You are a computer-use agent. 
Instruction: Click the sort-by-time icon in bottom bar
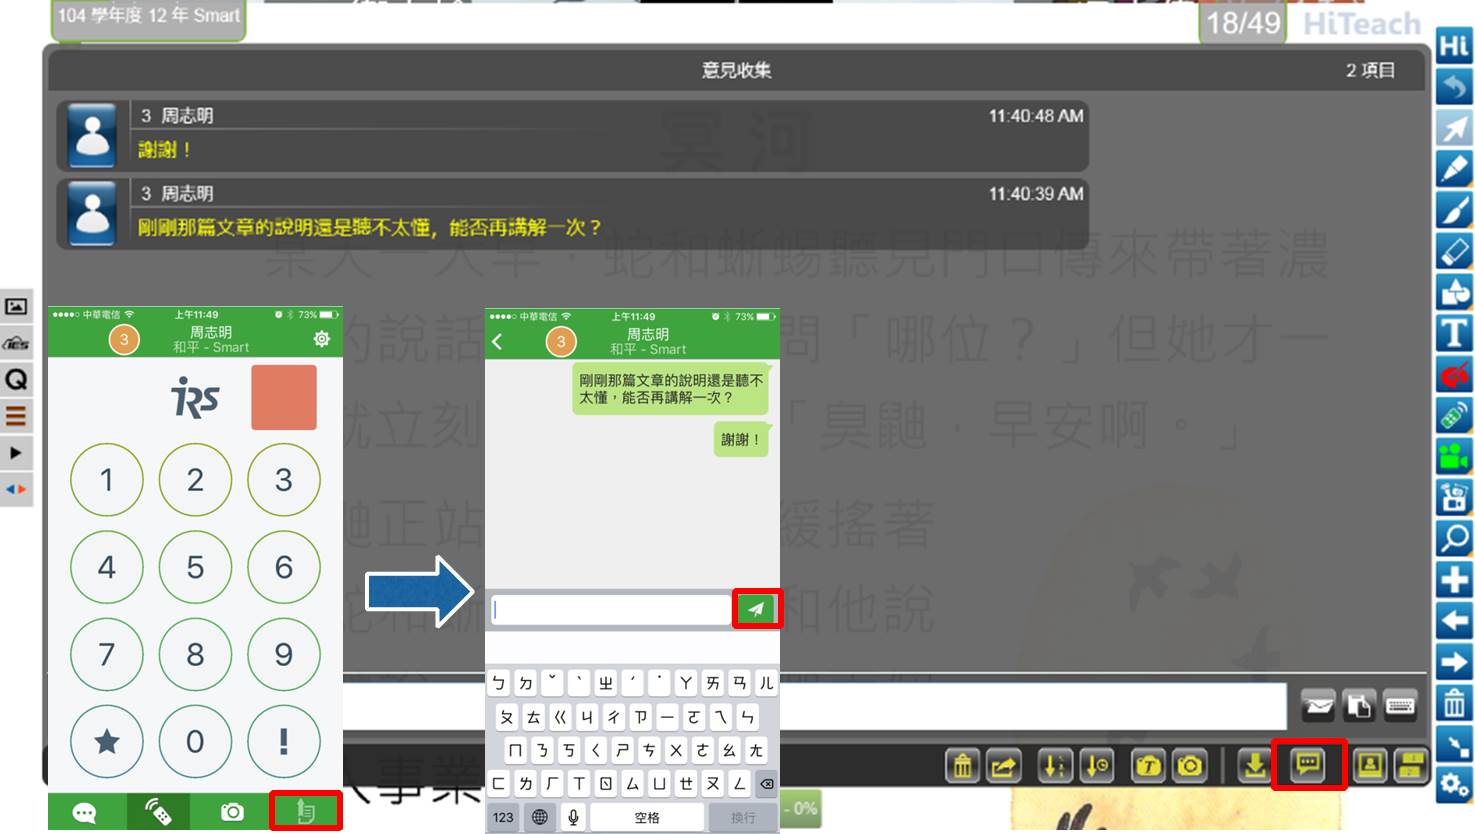1097,766
